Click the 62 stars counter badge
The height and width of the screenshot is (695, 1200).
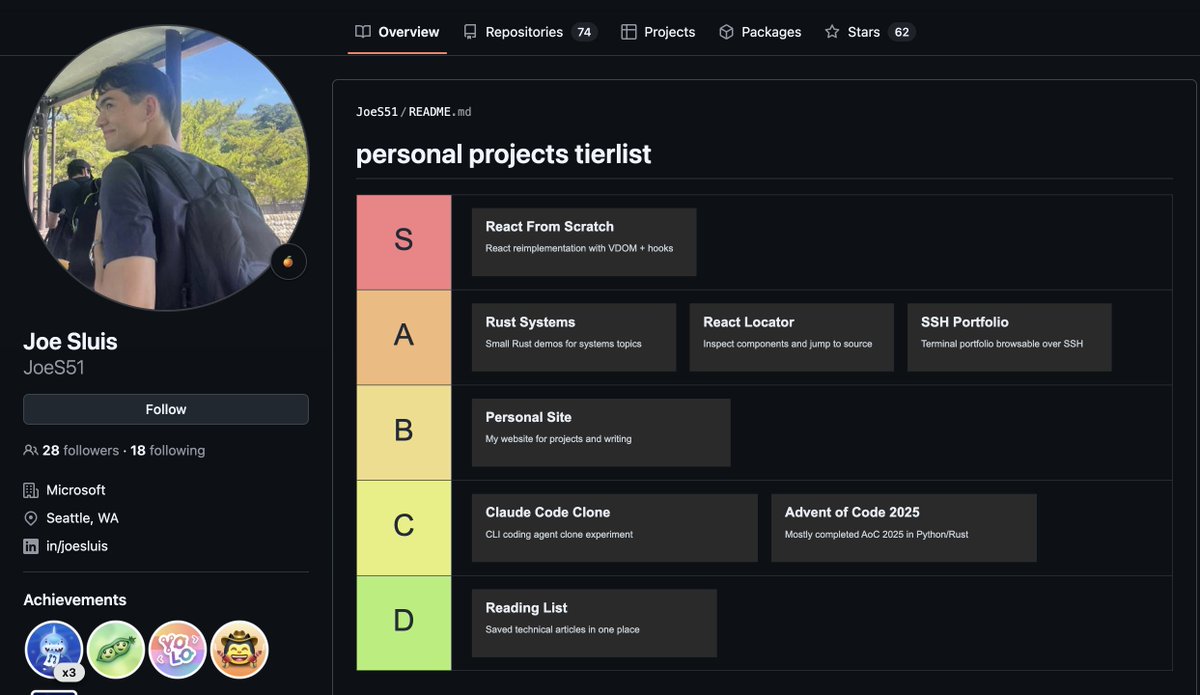(902, 32)
